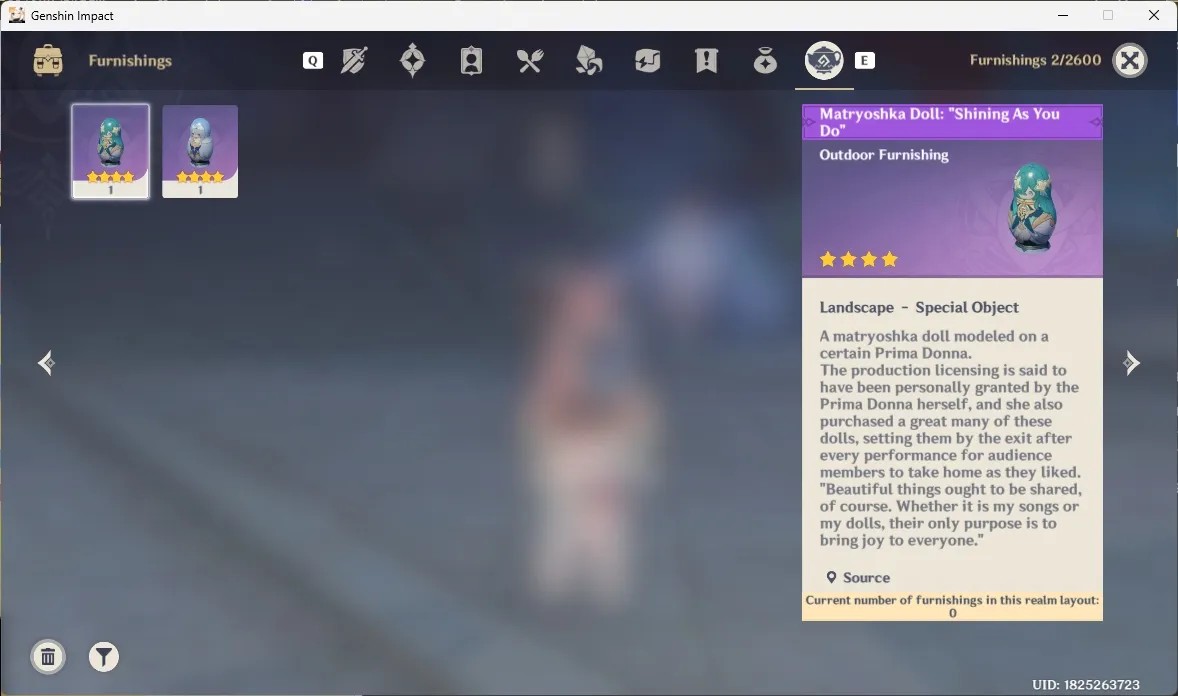Switch to the Artifacts tab
The height and width of the screenshot is (696, 1178).
click(x=412, y=61)
